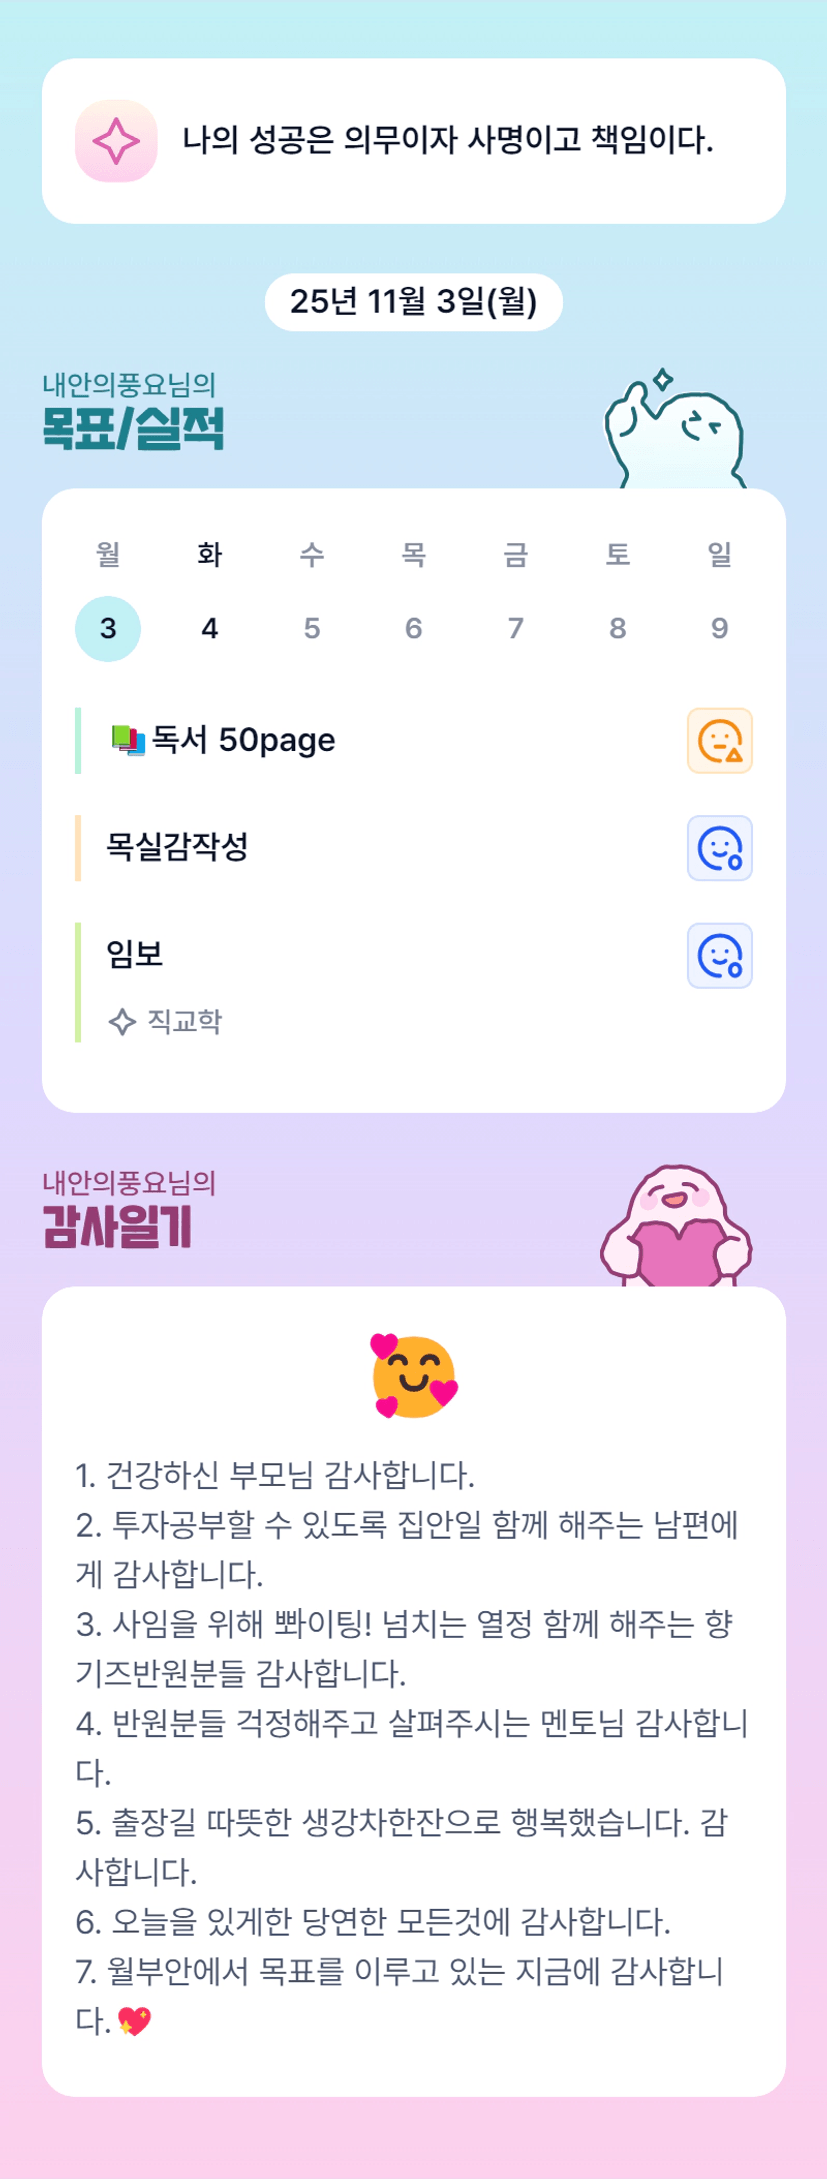This screenshot has height=2179, width=827.
Task: Click the thumbs-up ghost mascot
Action: [675, 433]
